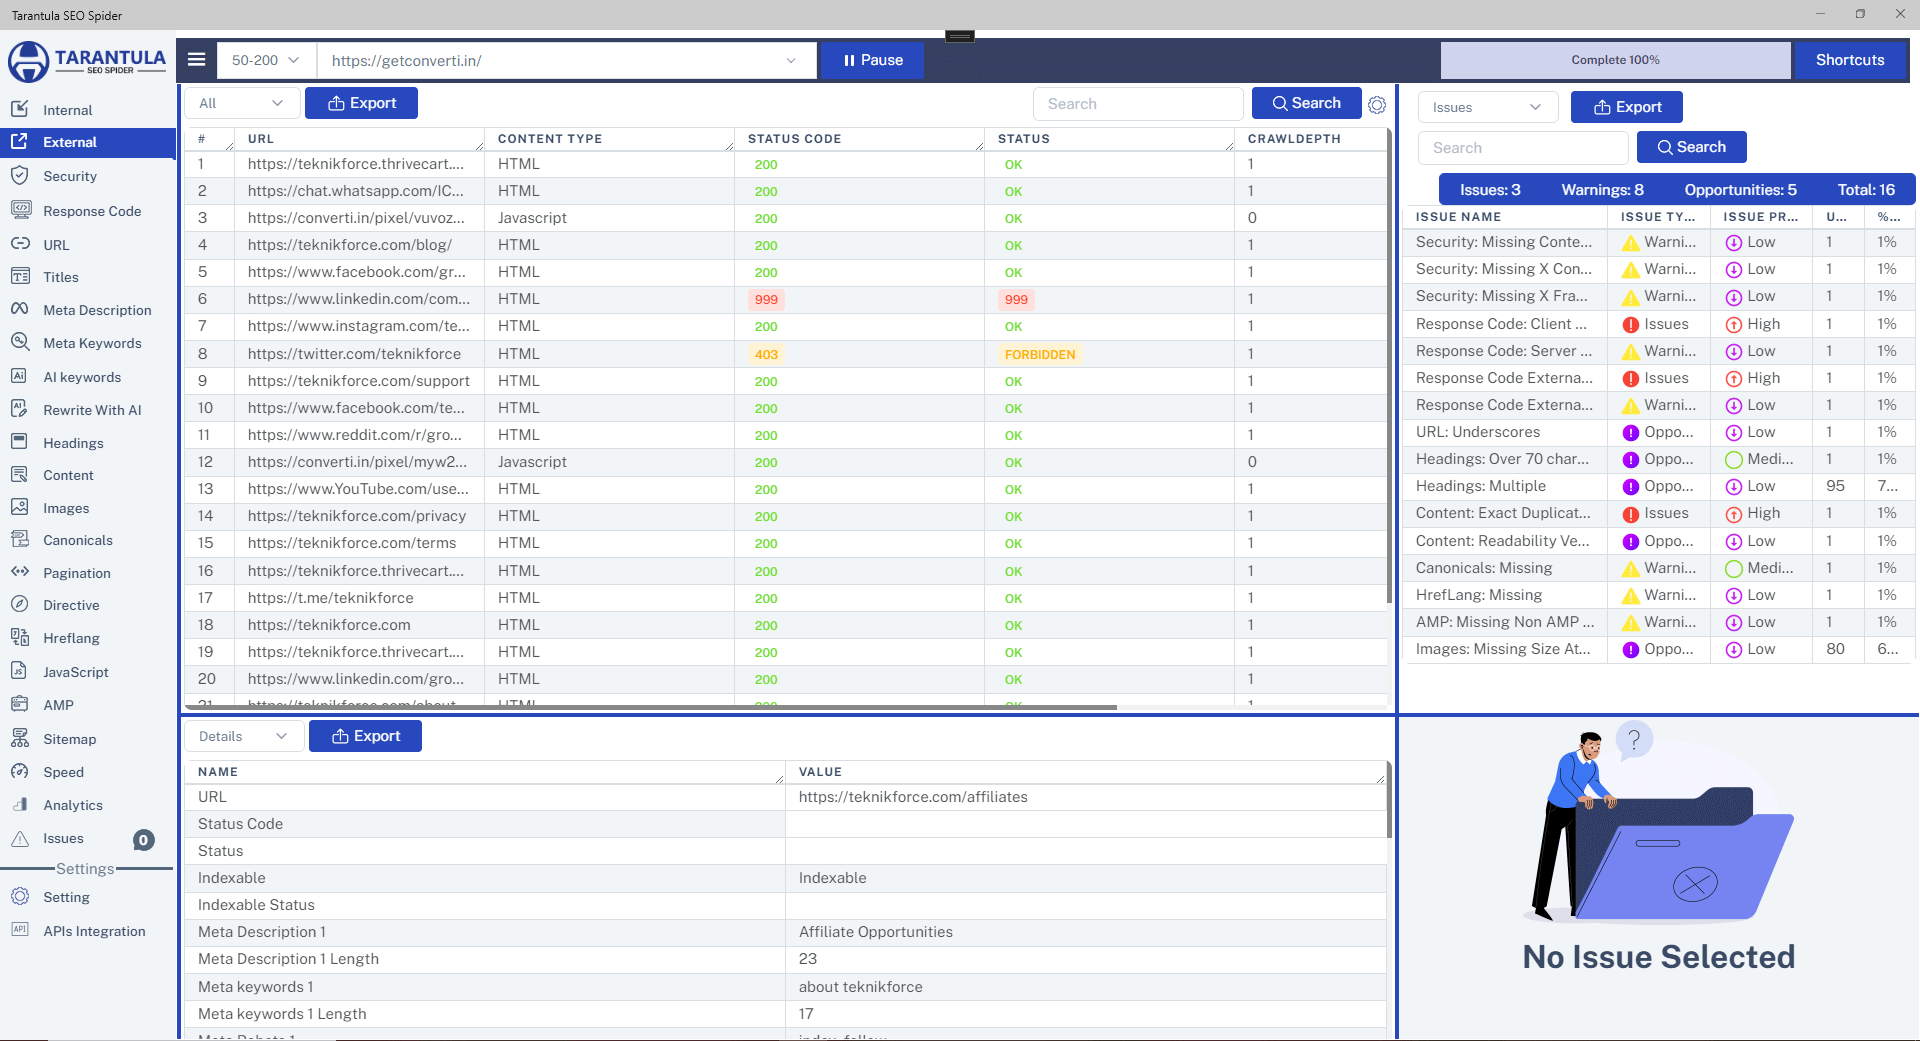The width and height of the screenshot is (1920, 1041).
Task: Click the Headings sidebar icon
Action: tap(20, 442)
